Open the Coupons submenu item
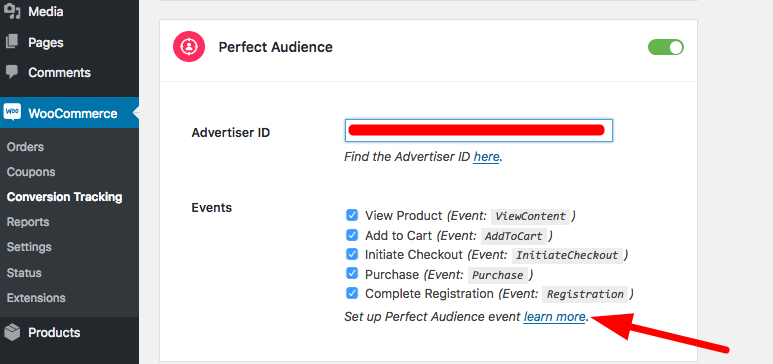The width and height of the screenshot is (773, 364). [31, 172]
